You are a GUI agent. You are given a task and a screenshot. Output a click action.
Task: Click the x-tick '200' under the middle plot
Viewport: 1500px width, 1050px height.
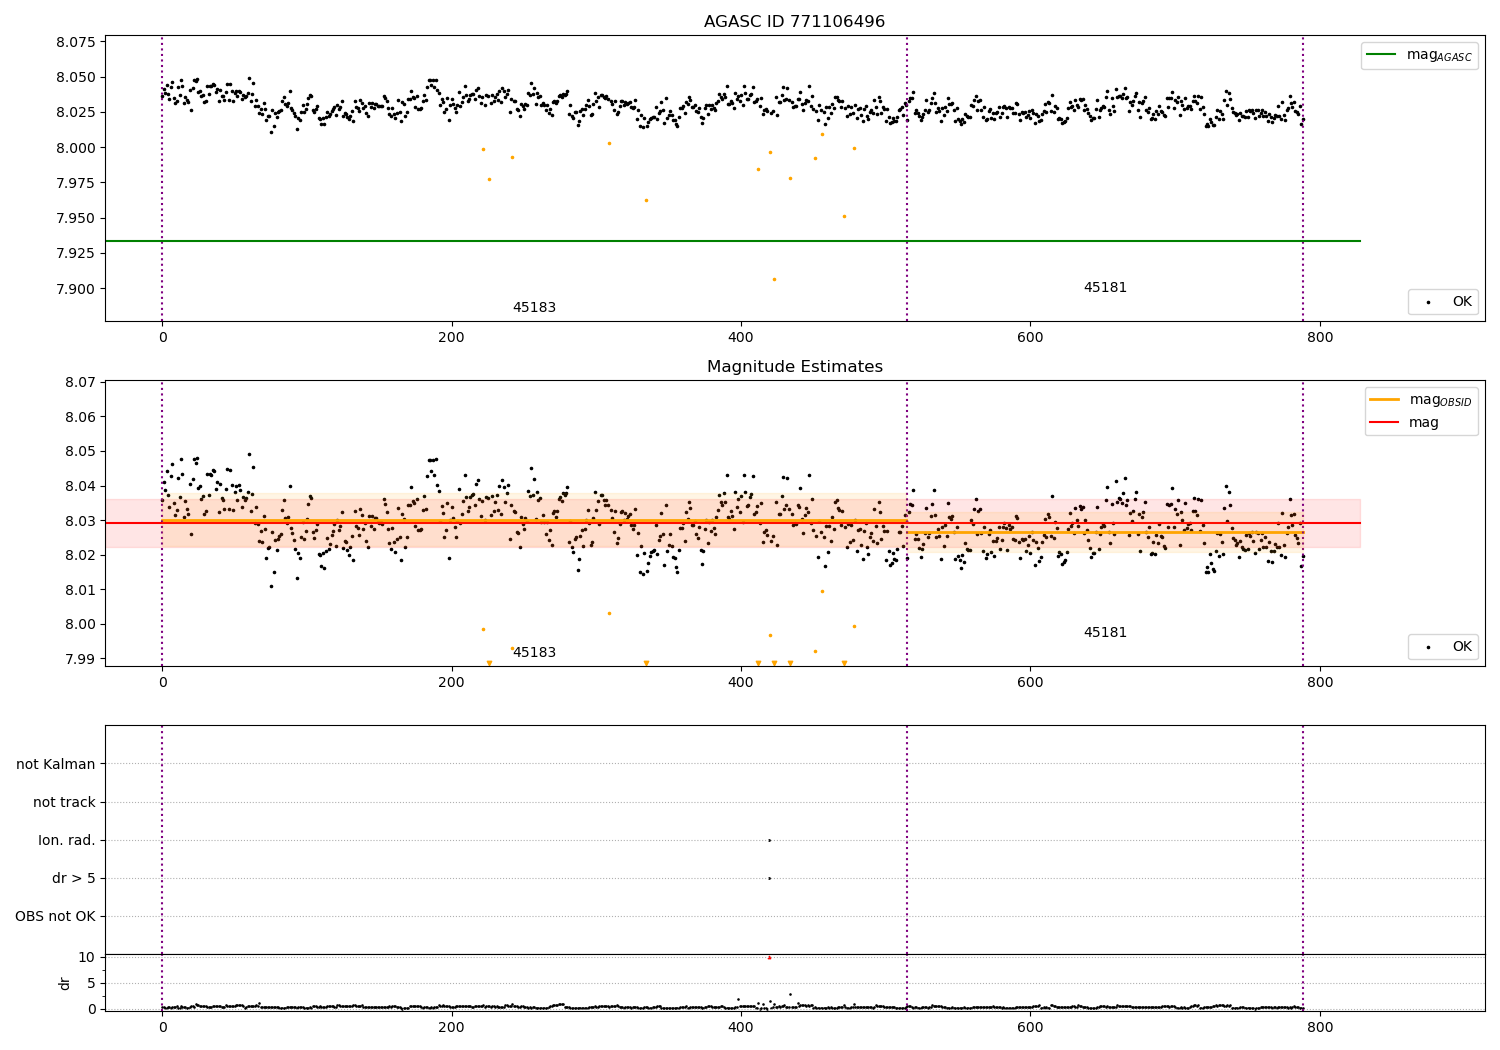[452, 683]
